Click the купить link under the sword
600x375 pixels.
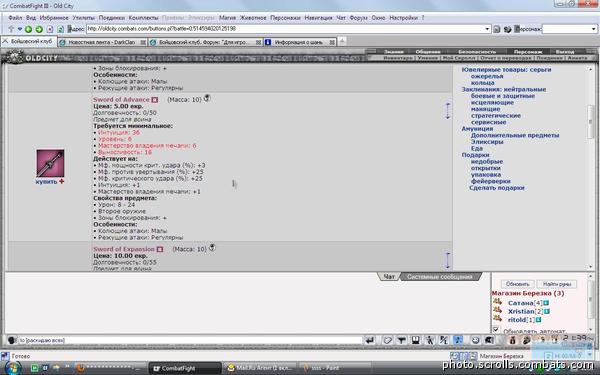[x=47, y=182]
